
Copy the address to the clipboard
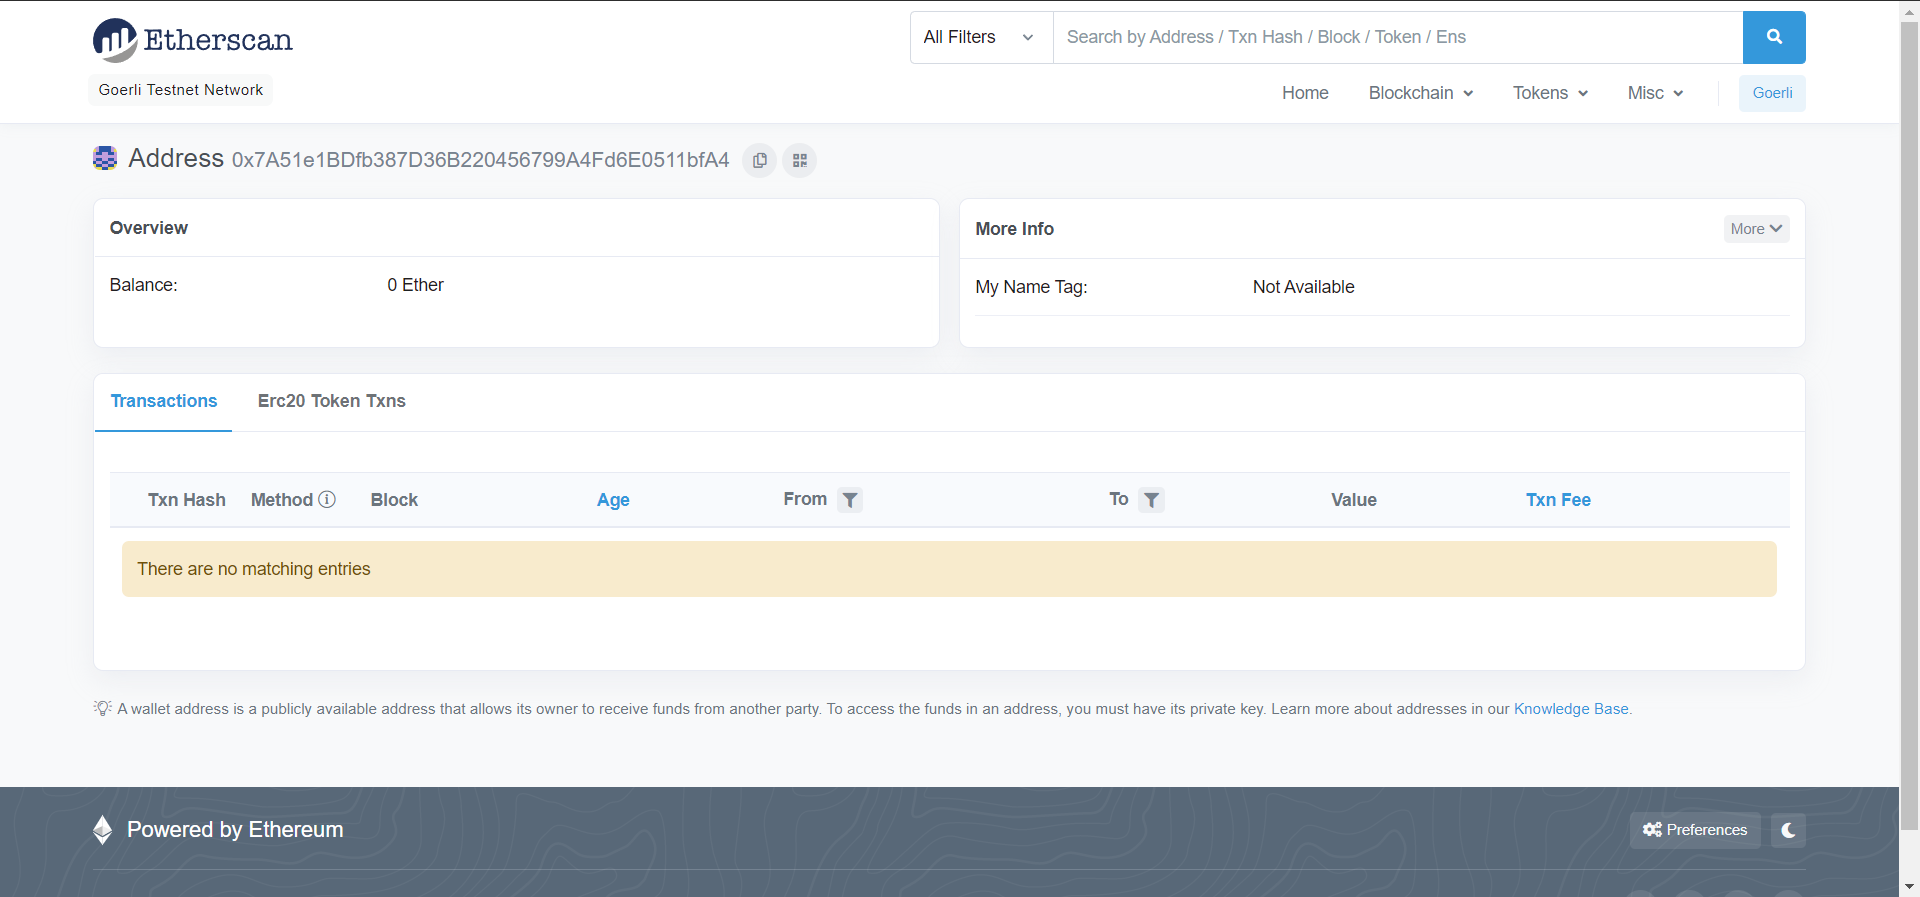(x=760, y=160)
